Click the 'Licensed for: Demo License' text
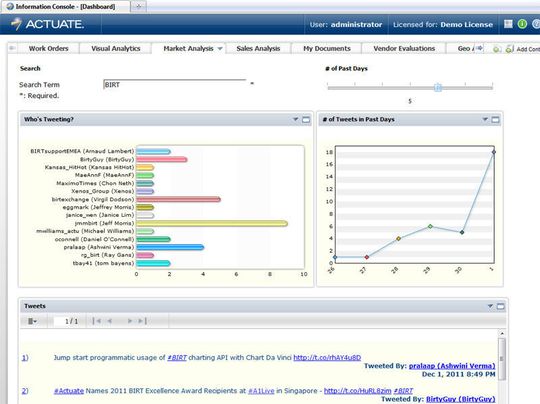 tap(443, 24)
